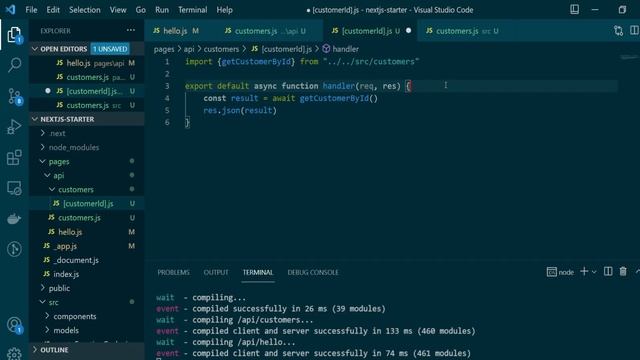Expand the .next folder
This screenshot has width=640, height=360.
pos(57,133)
